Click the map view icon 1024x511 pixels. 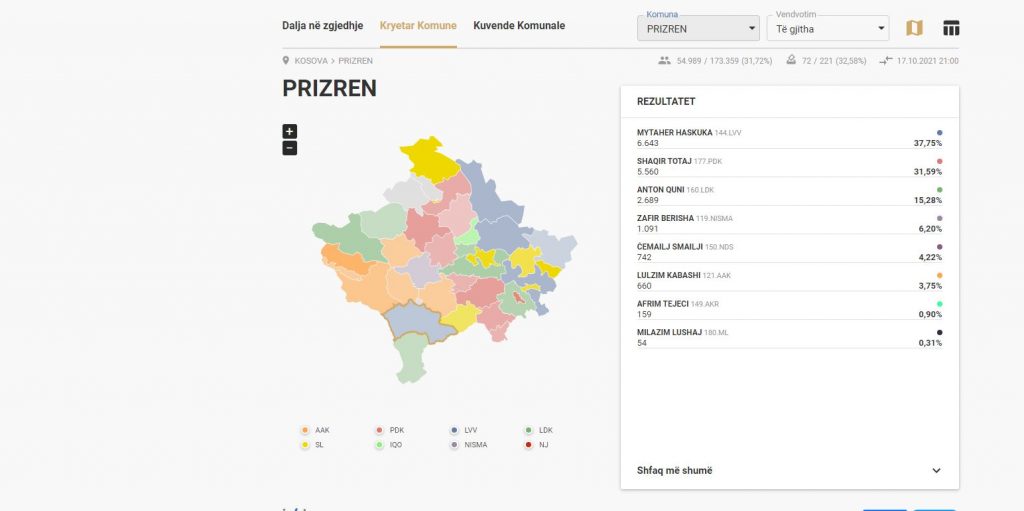(x=914, y=28)
